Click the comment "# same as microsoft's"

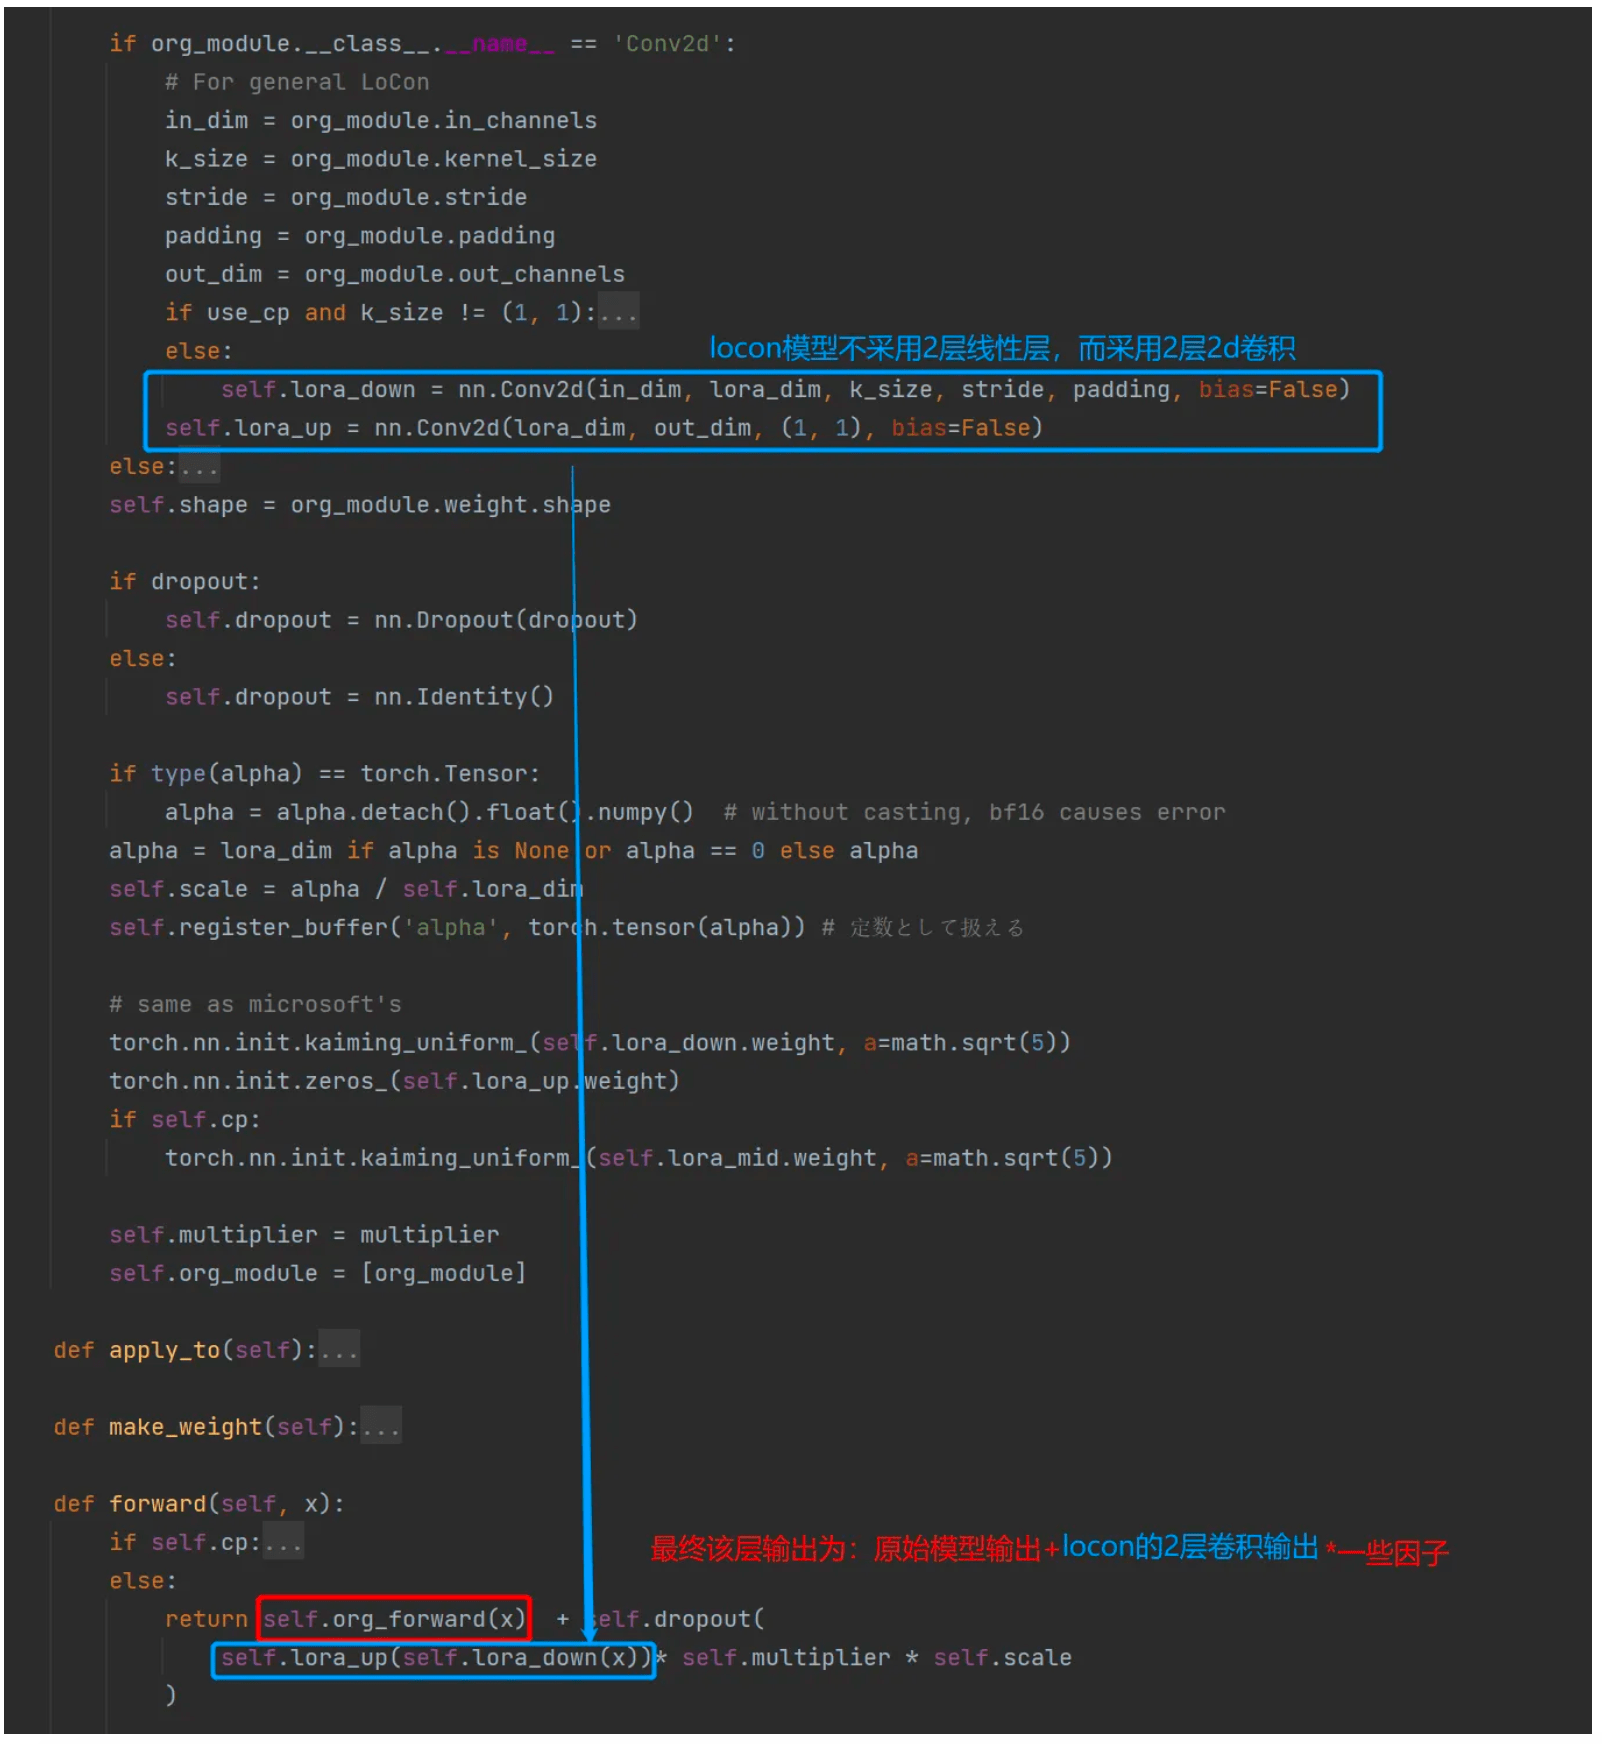255,1004
